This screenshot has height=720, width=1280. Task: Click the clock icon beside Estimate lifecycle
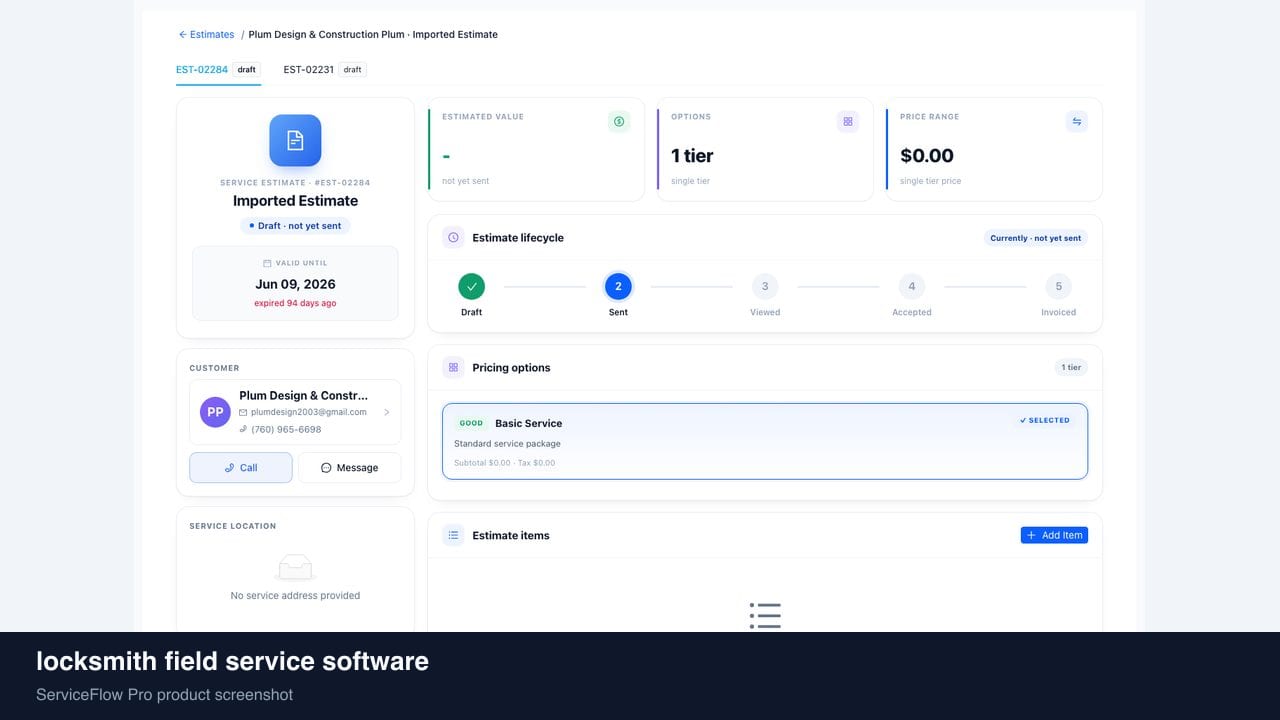click(x=453, y=238)
